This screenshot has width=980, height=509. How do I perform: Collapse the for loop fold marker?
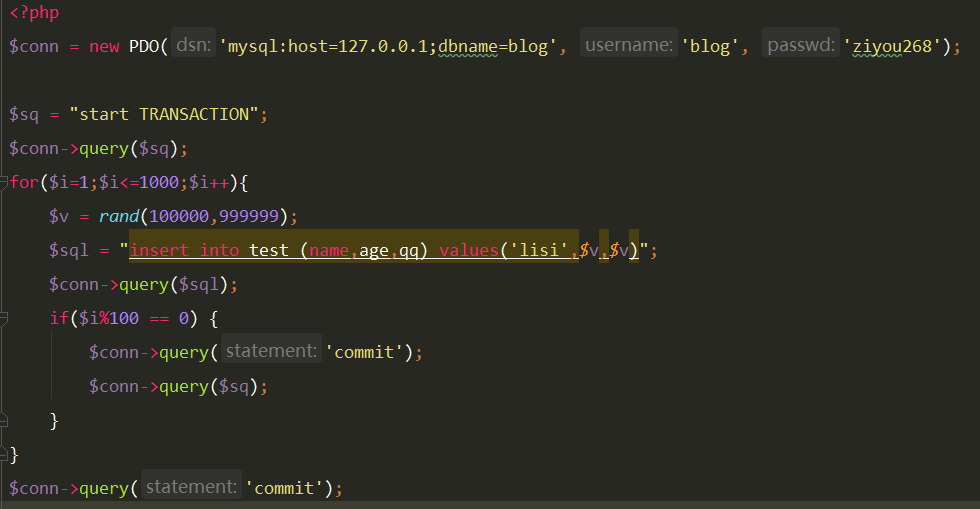pyautogui.click(x=3, y=182)
